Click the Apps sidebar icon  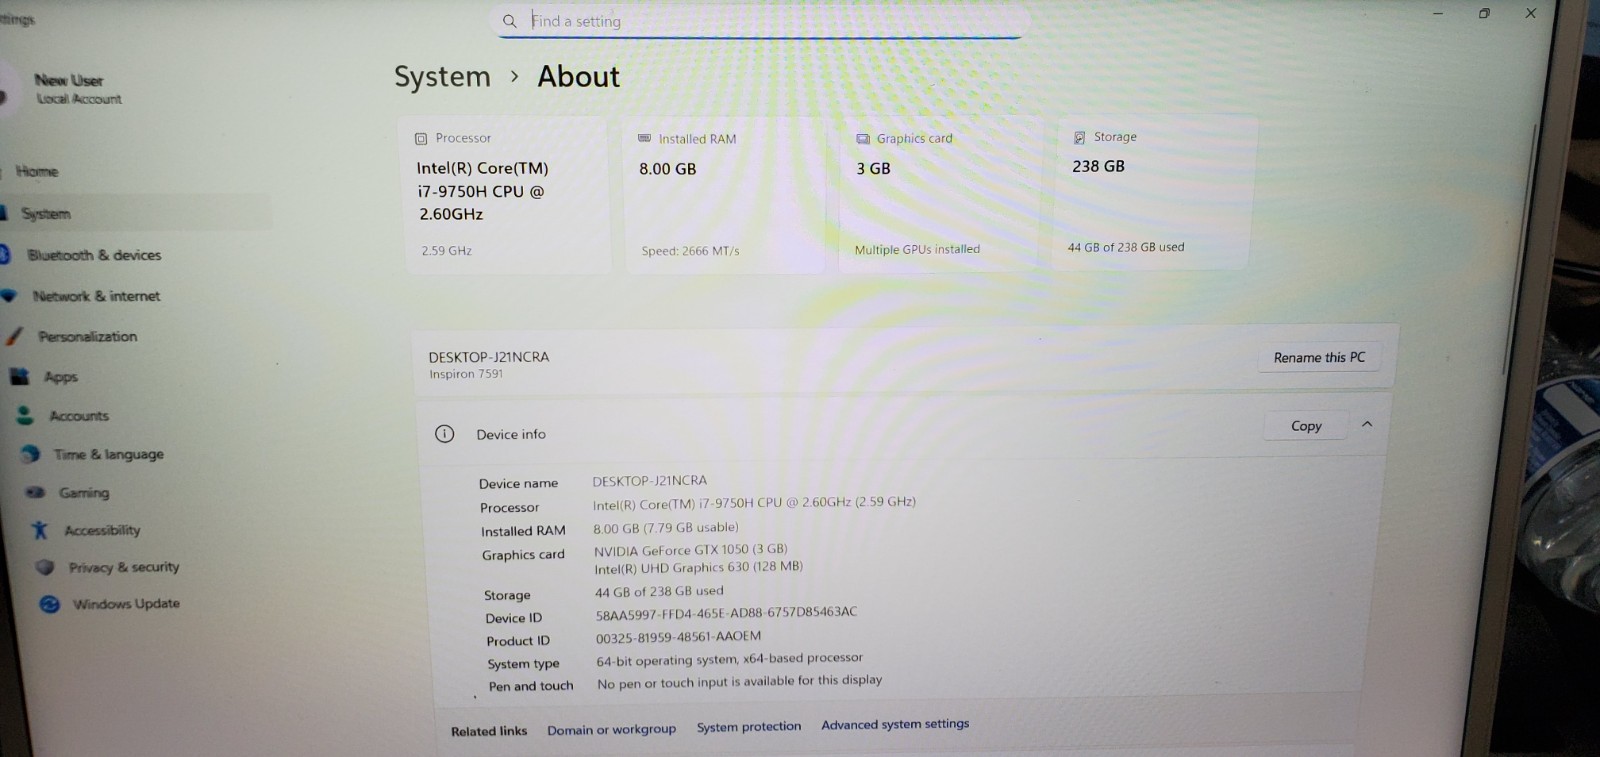click(19, 377)
